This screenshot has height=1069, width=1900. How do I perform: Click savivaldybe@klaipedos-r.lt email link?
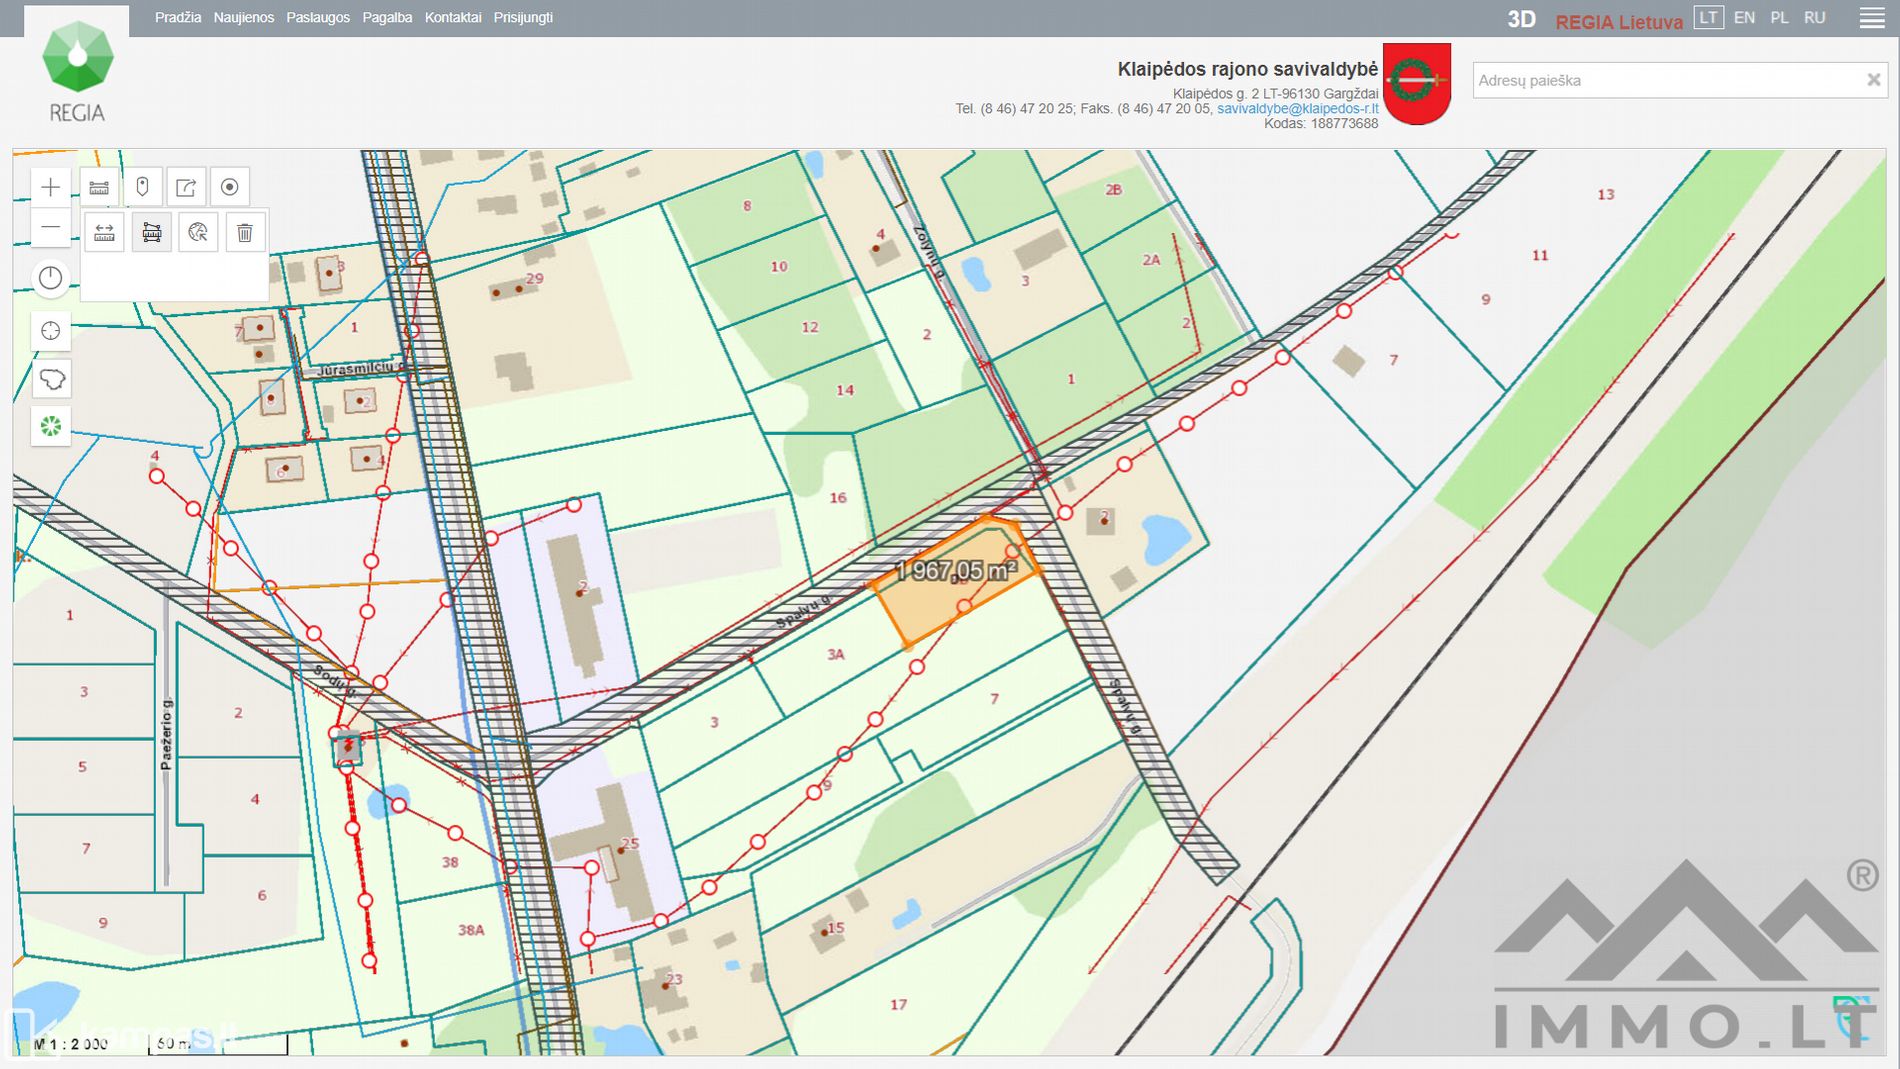click(1297, 108)
